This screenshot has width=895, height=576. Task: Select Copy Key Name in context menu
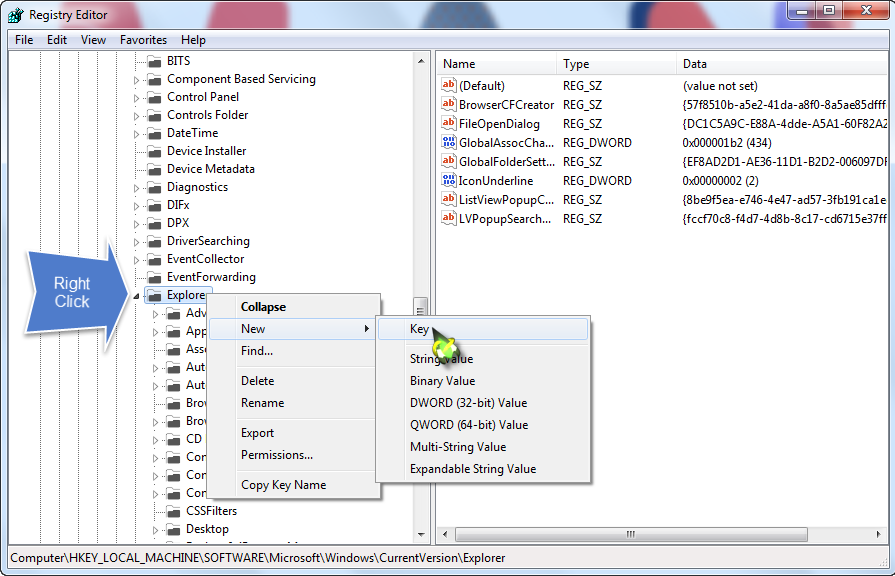point(293,485)
